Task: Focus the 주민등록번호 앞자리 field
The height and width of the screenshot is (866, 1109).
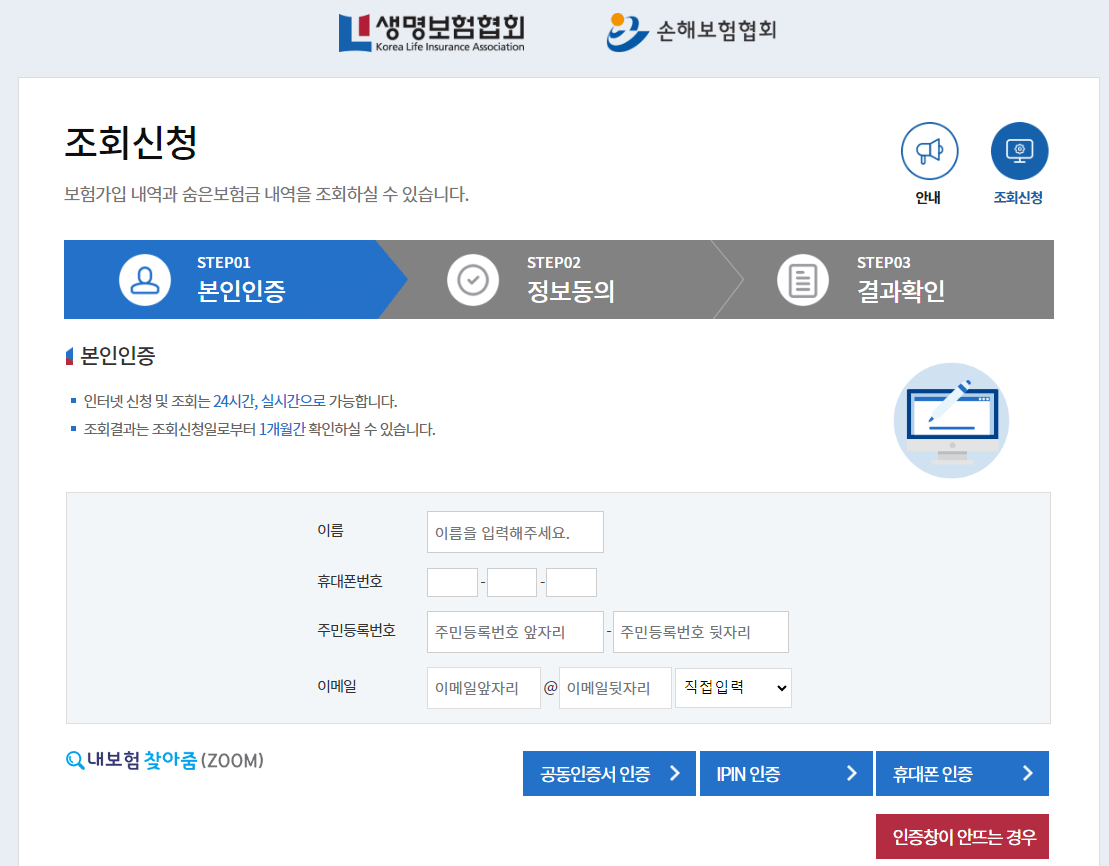Action: tap(515, 632)
